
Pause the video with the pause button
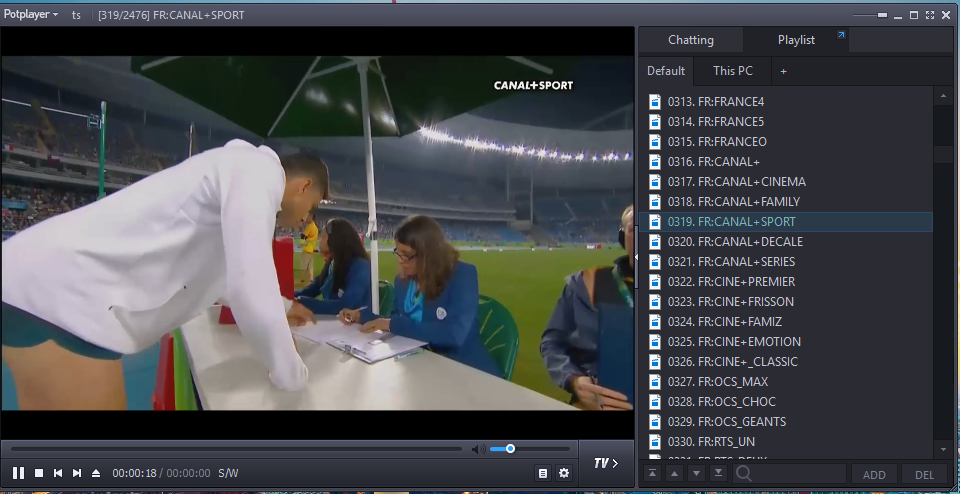(x=18, y=473)
